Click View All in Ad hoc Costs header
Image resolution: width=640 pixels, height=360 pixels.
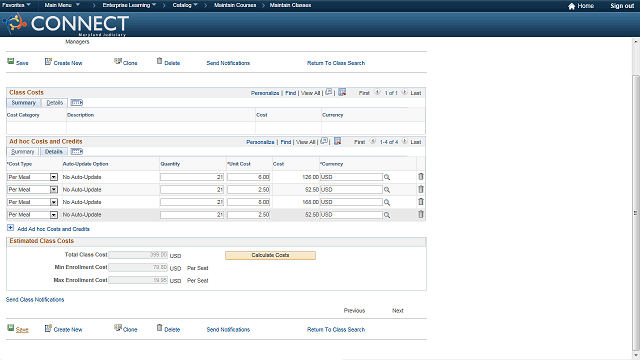point(306,142)
